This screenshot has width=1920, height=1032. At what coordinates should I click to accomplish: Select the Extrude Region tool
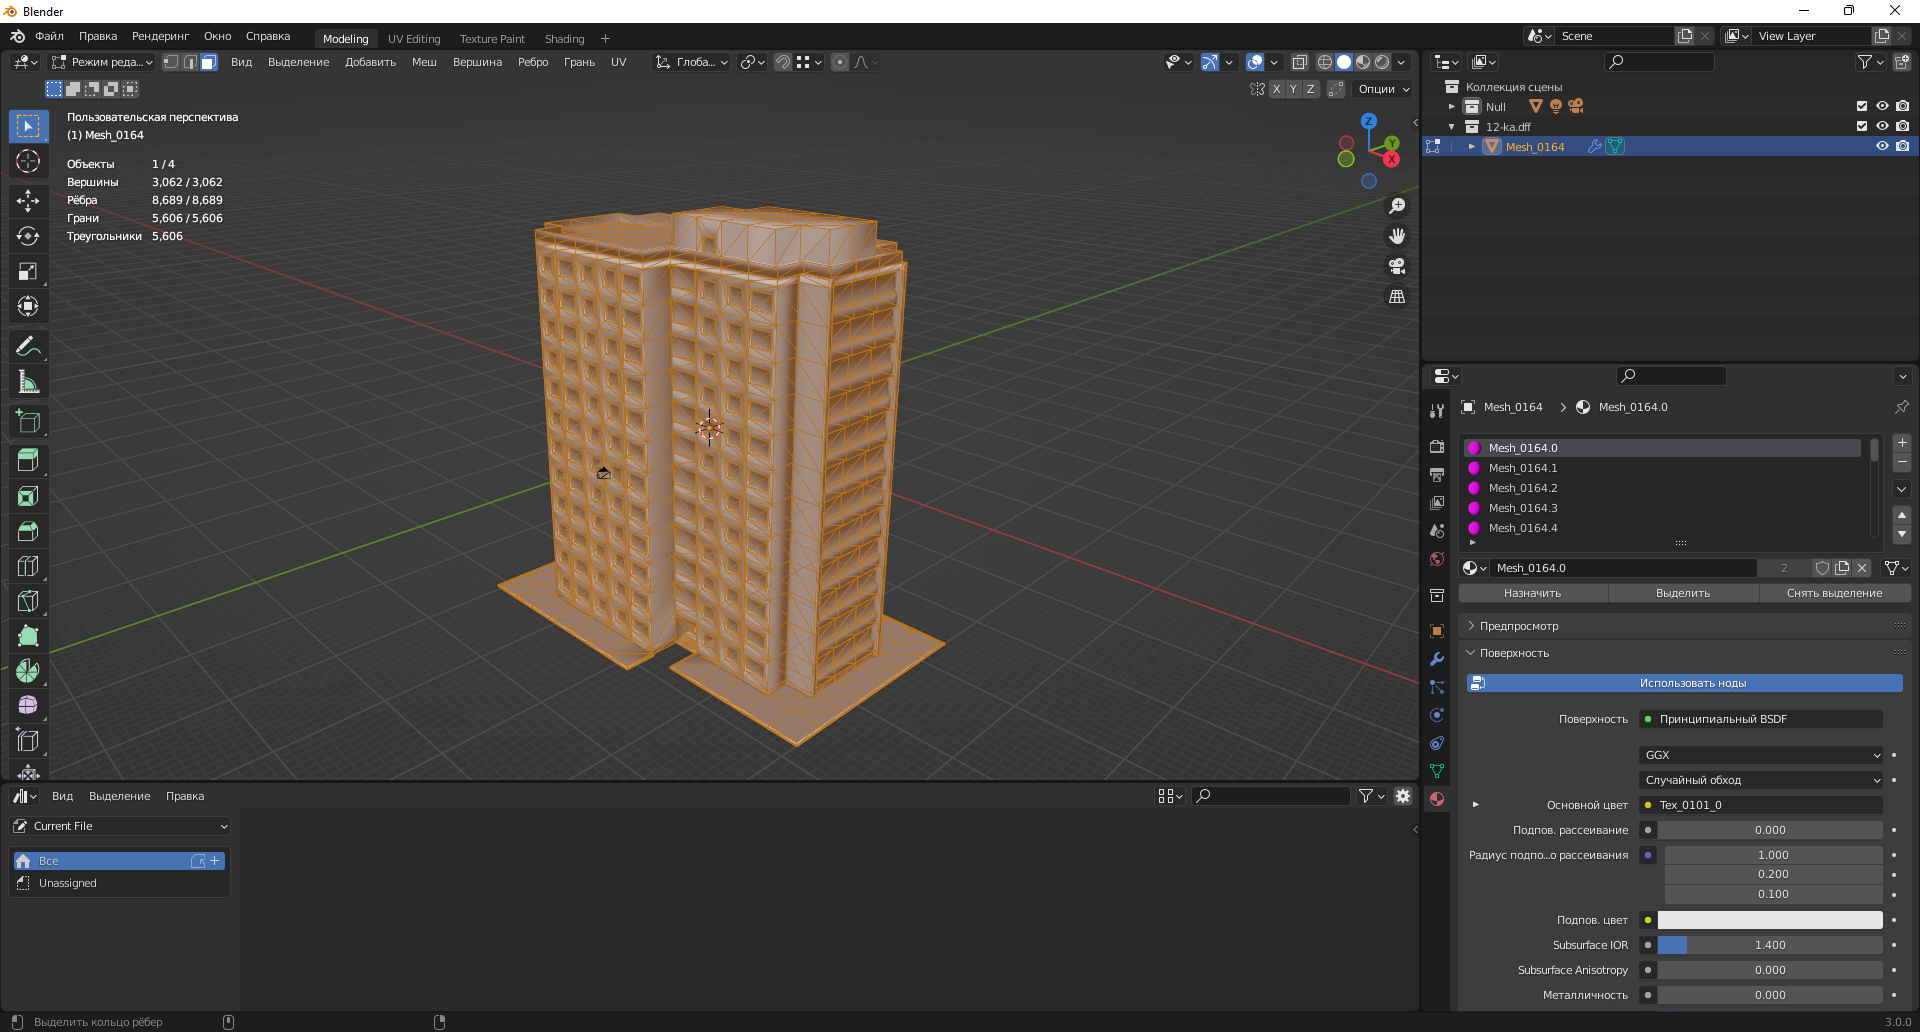click(28, 460)
